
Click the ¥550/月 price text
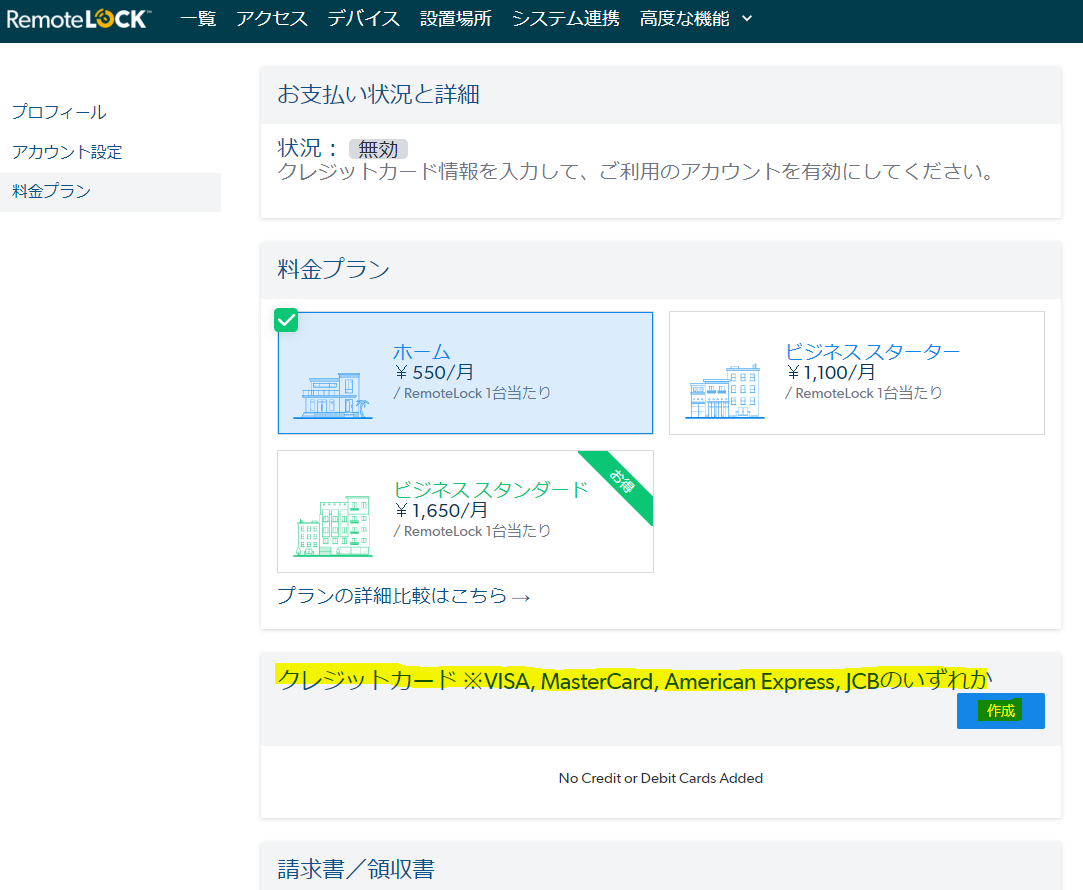point(434,373)
